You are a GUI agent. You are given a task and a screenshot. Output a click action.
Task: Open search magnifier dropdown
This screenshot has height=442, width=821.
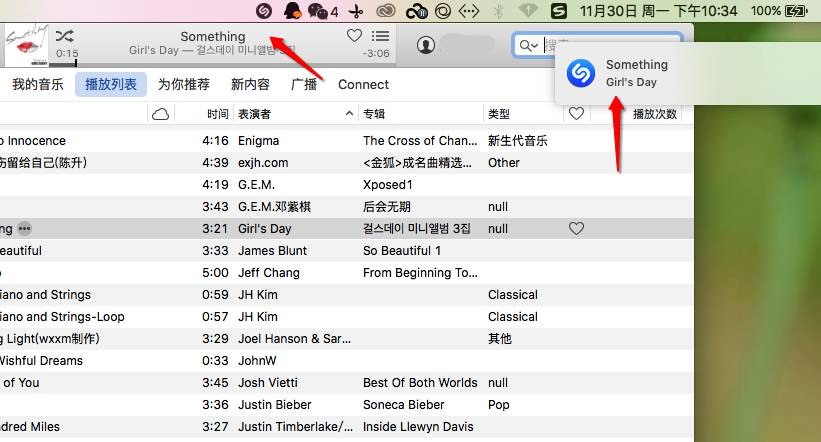coord(528,46)
